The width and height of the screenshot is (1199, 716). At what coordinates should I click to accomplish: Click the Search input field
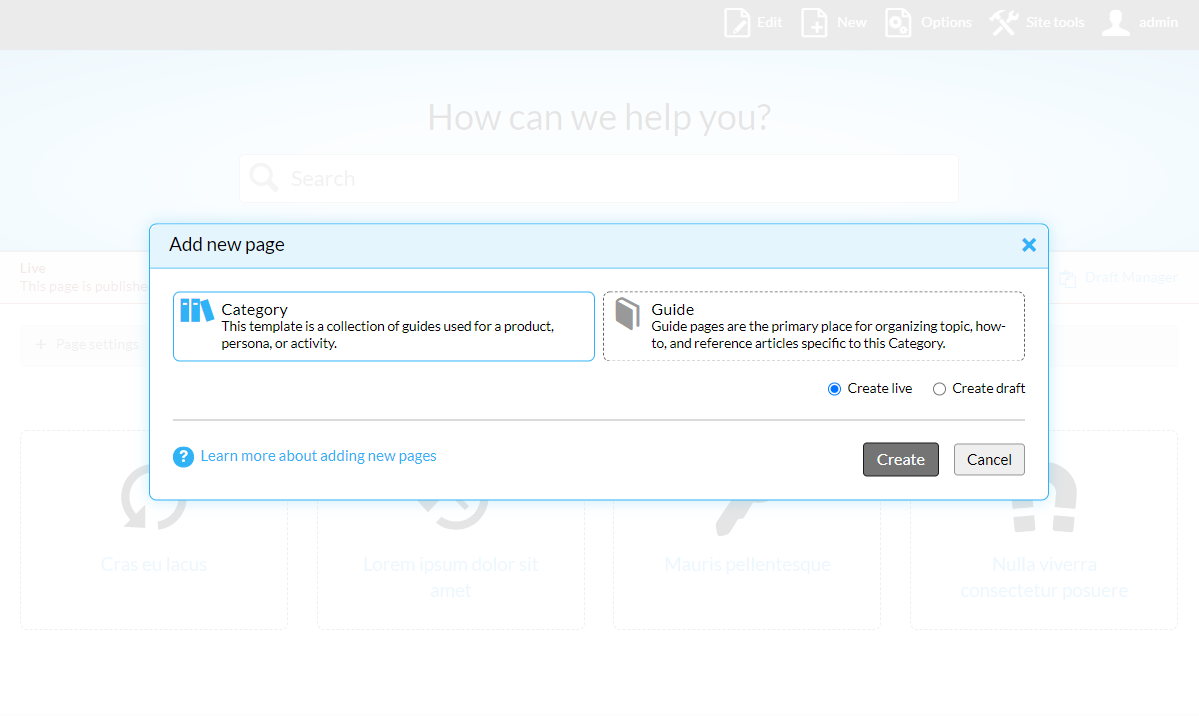[598, 179]
